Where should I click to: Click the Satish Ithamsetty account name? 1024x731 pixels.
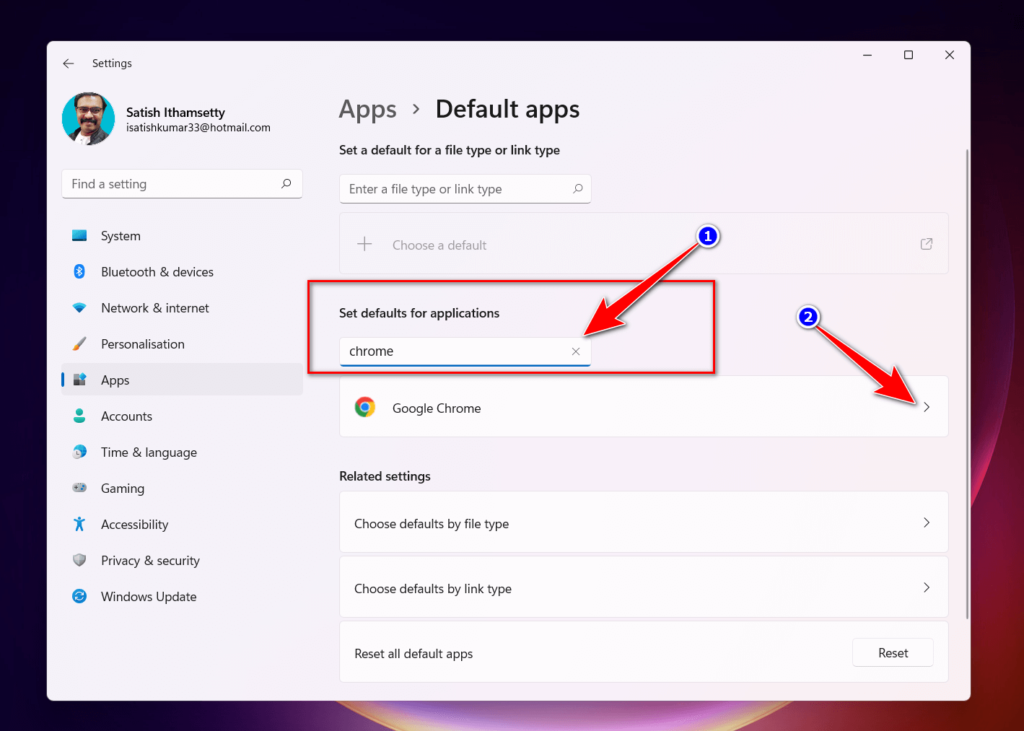tap(175, 112)
